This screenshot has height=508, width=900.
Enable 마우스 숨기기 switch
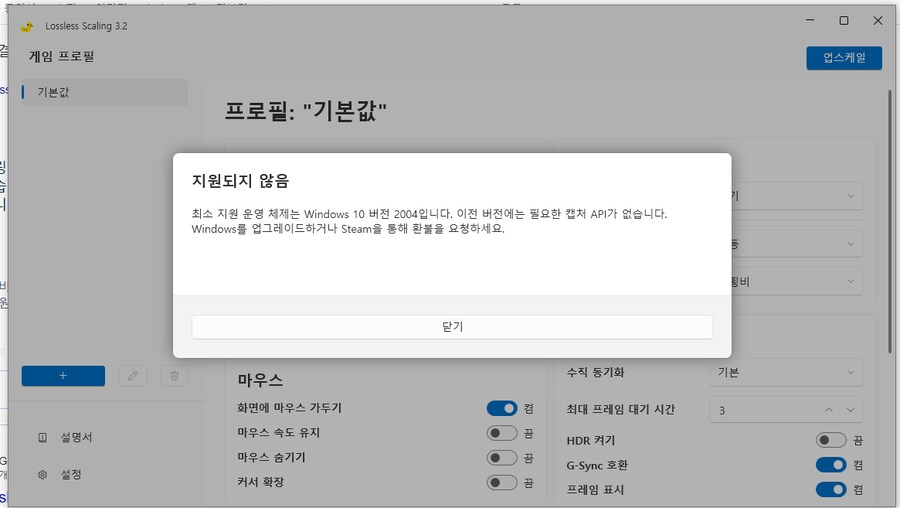502,457
